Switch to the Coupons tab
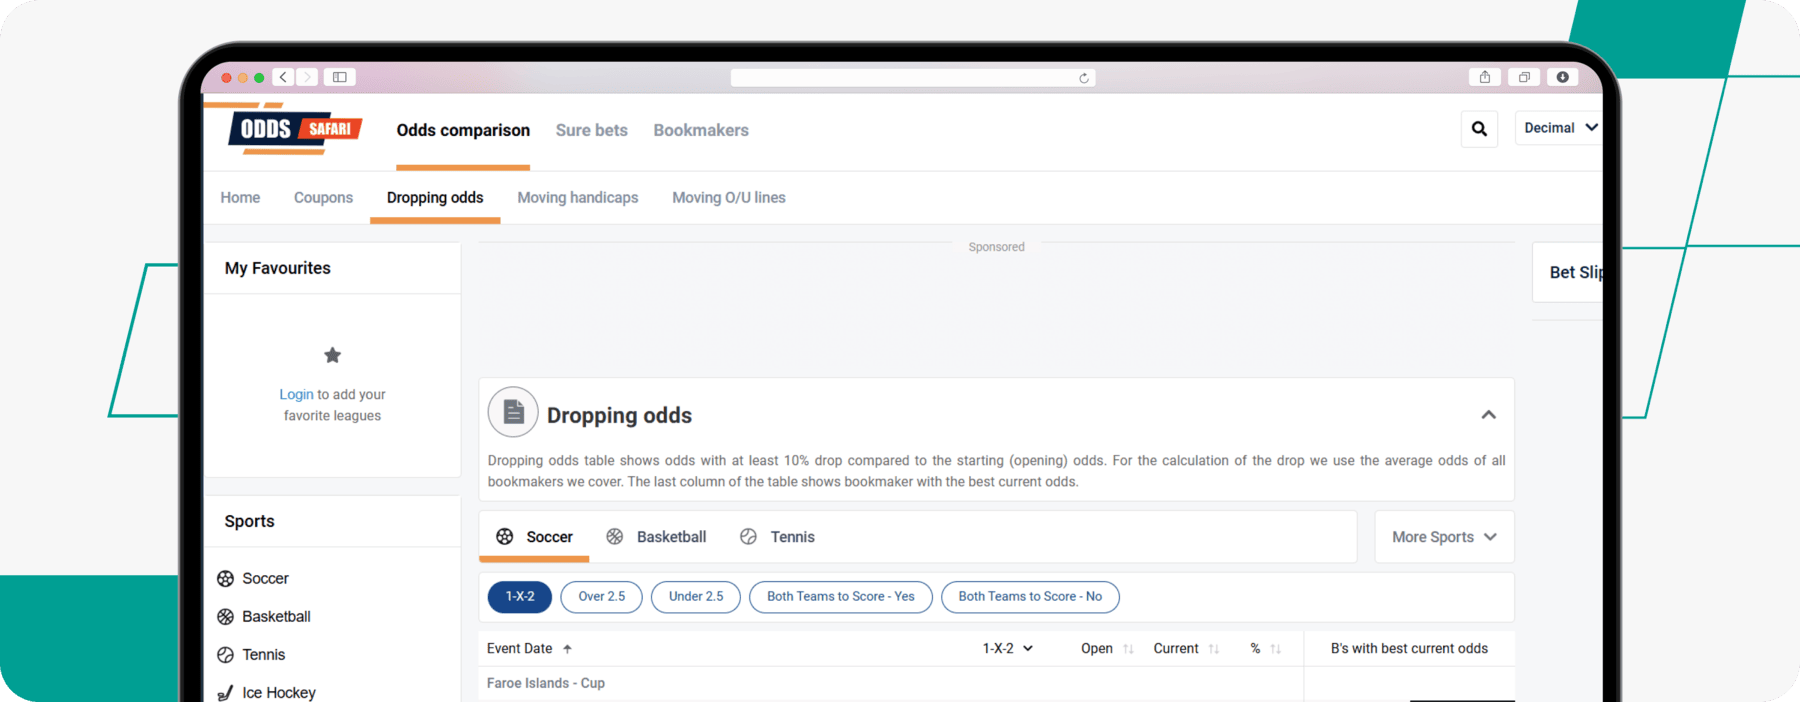 [x=323, y=198]
